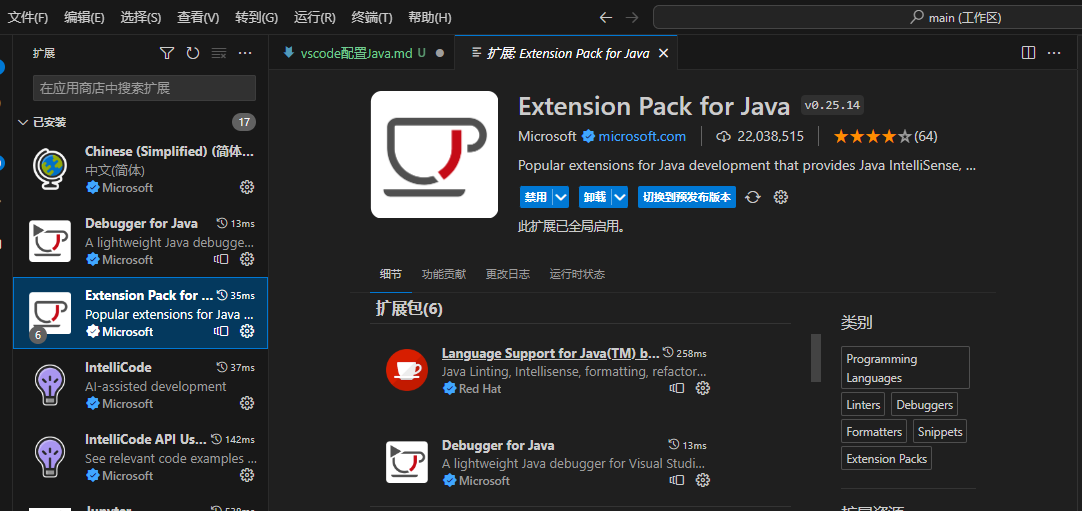1082x511 pixels.
Task: Click sync icon next to Debugger for Java in sidebar
Action: (x=221, y=259)
